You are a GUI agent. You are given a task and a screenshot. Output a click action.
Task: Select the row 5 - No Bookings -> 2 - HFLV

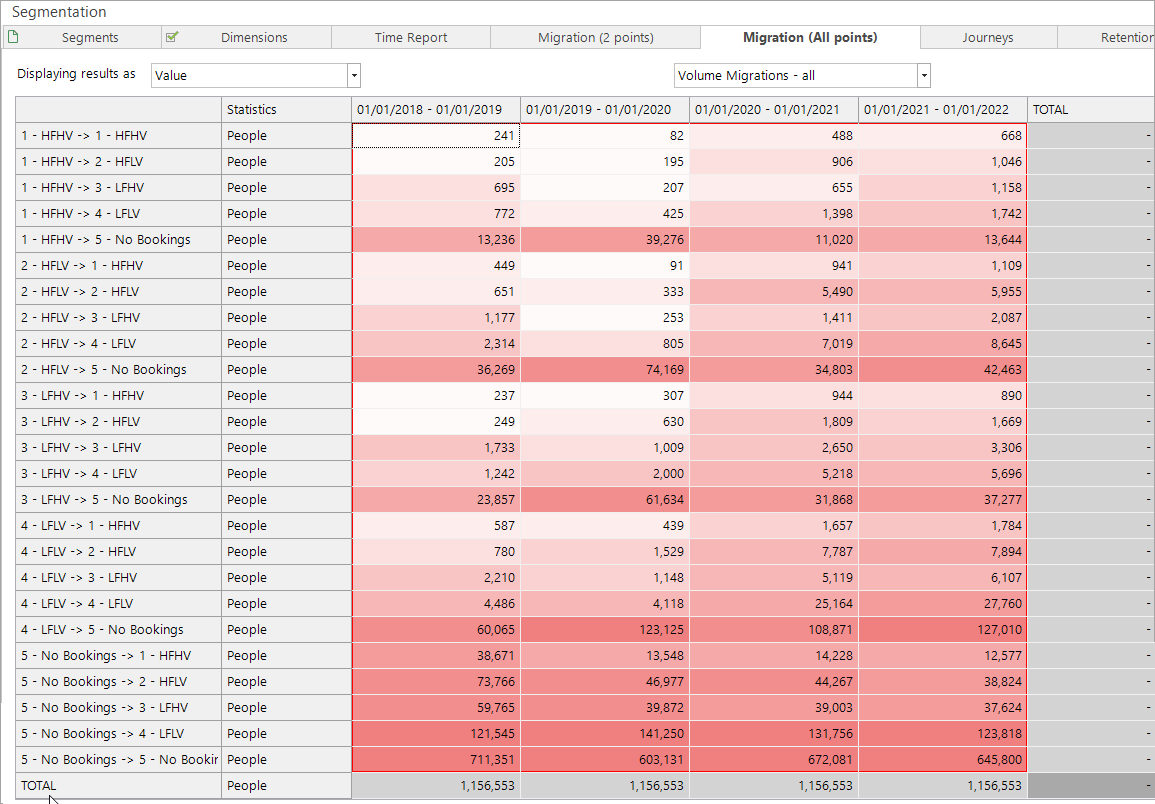(x=119, y=682)
